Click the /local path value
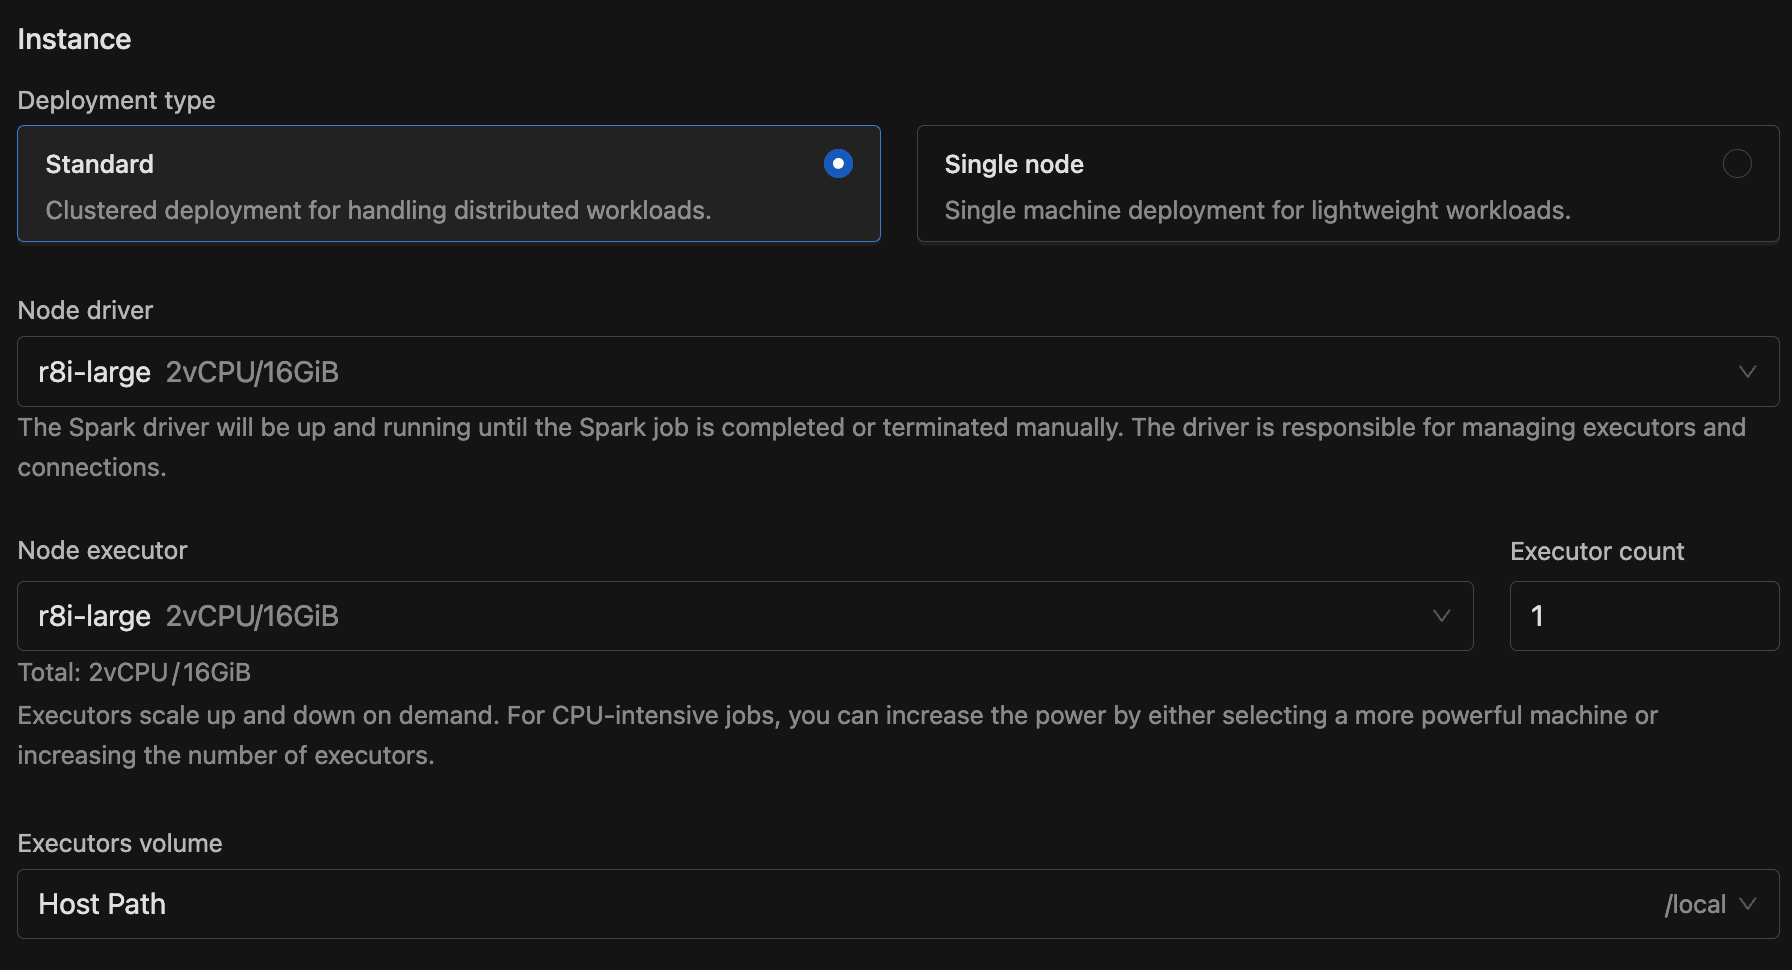1792x970 pixels. 1695,904
